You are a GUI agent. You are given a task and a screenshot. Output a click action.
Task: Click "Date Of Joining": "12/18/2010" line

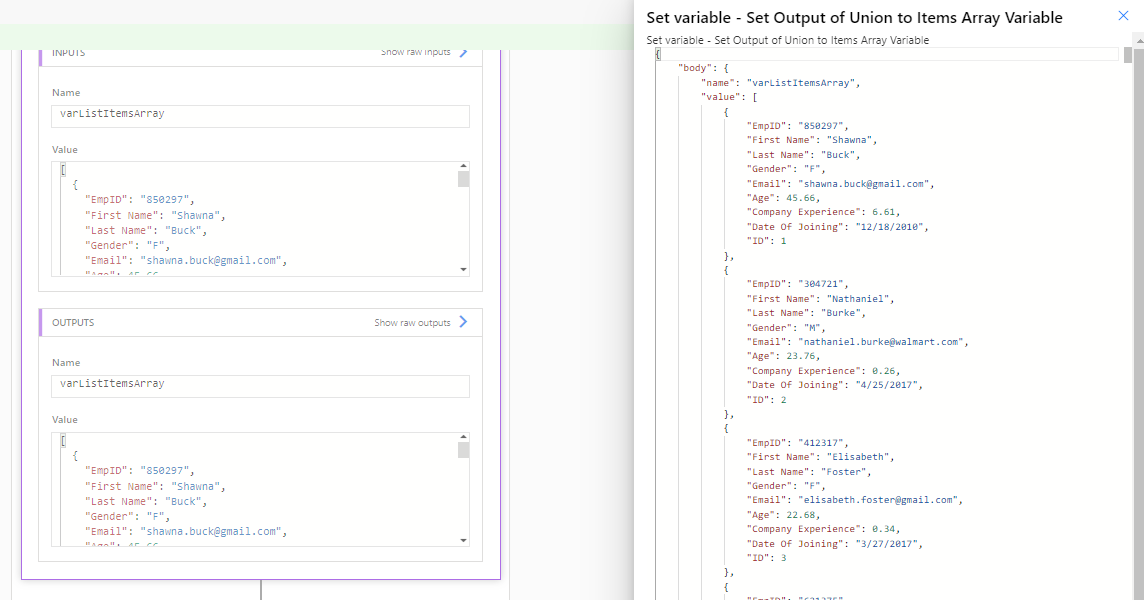(x=838, y=226)
